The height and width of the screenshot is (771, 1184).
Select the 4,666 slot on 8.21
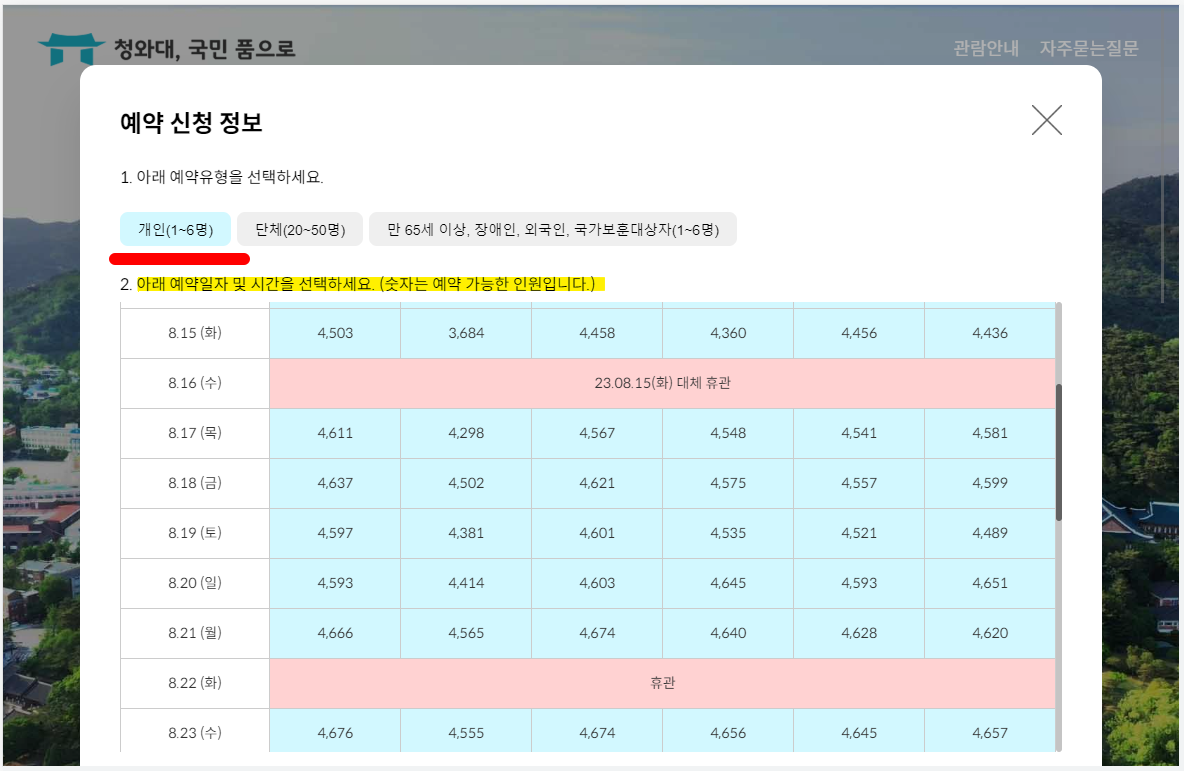point(334,632)
